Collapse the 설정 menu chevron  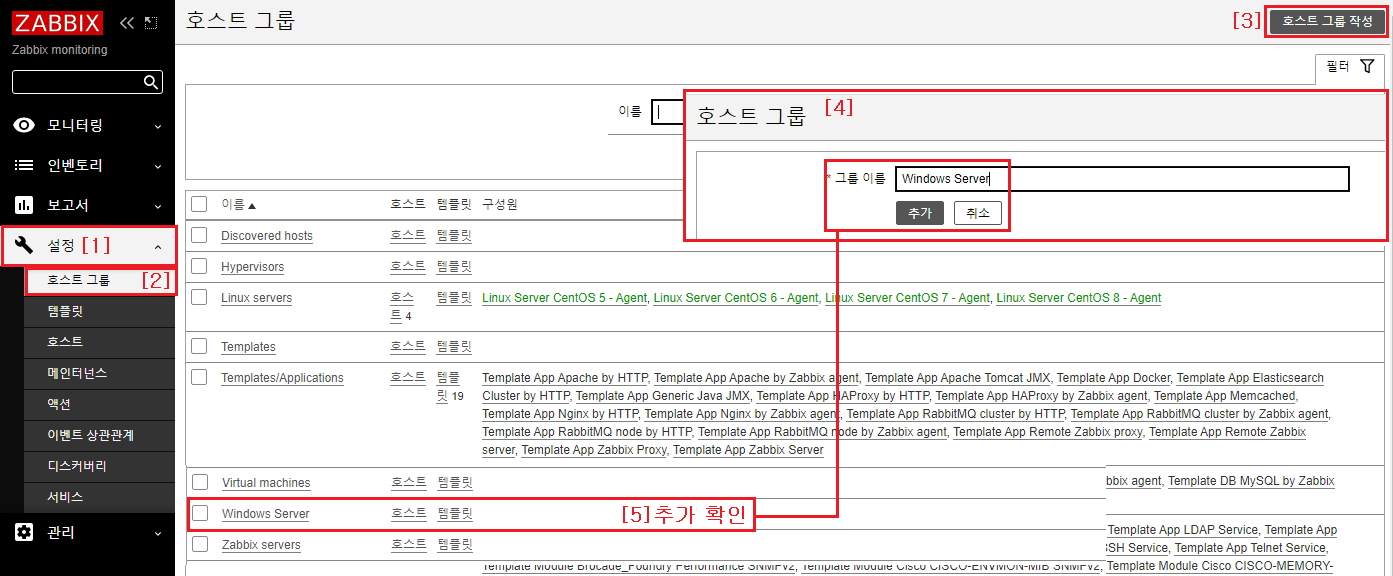click(158, 246)
